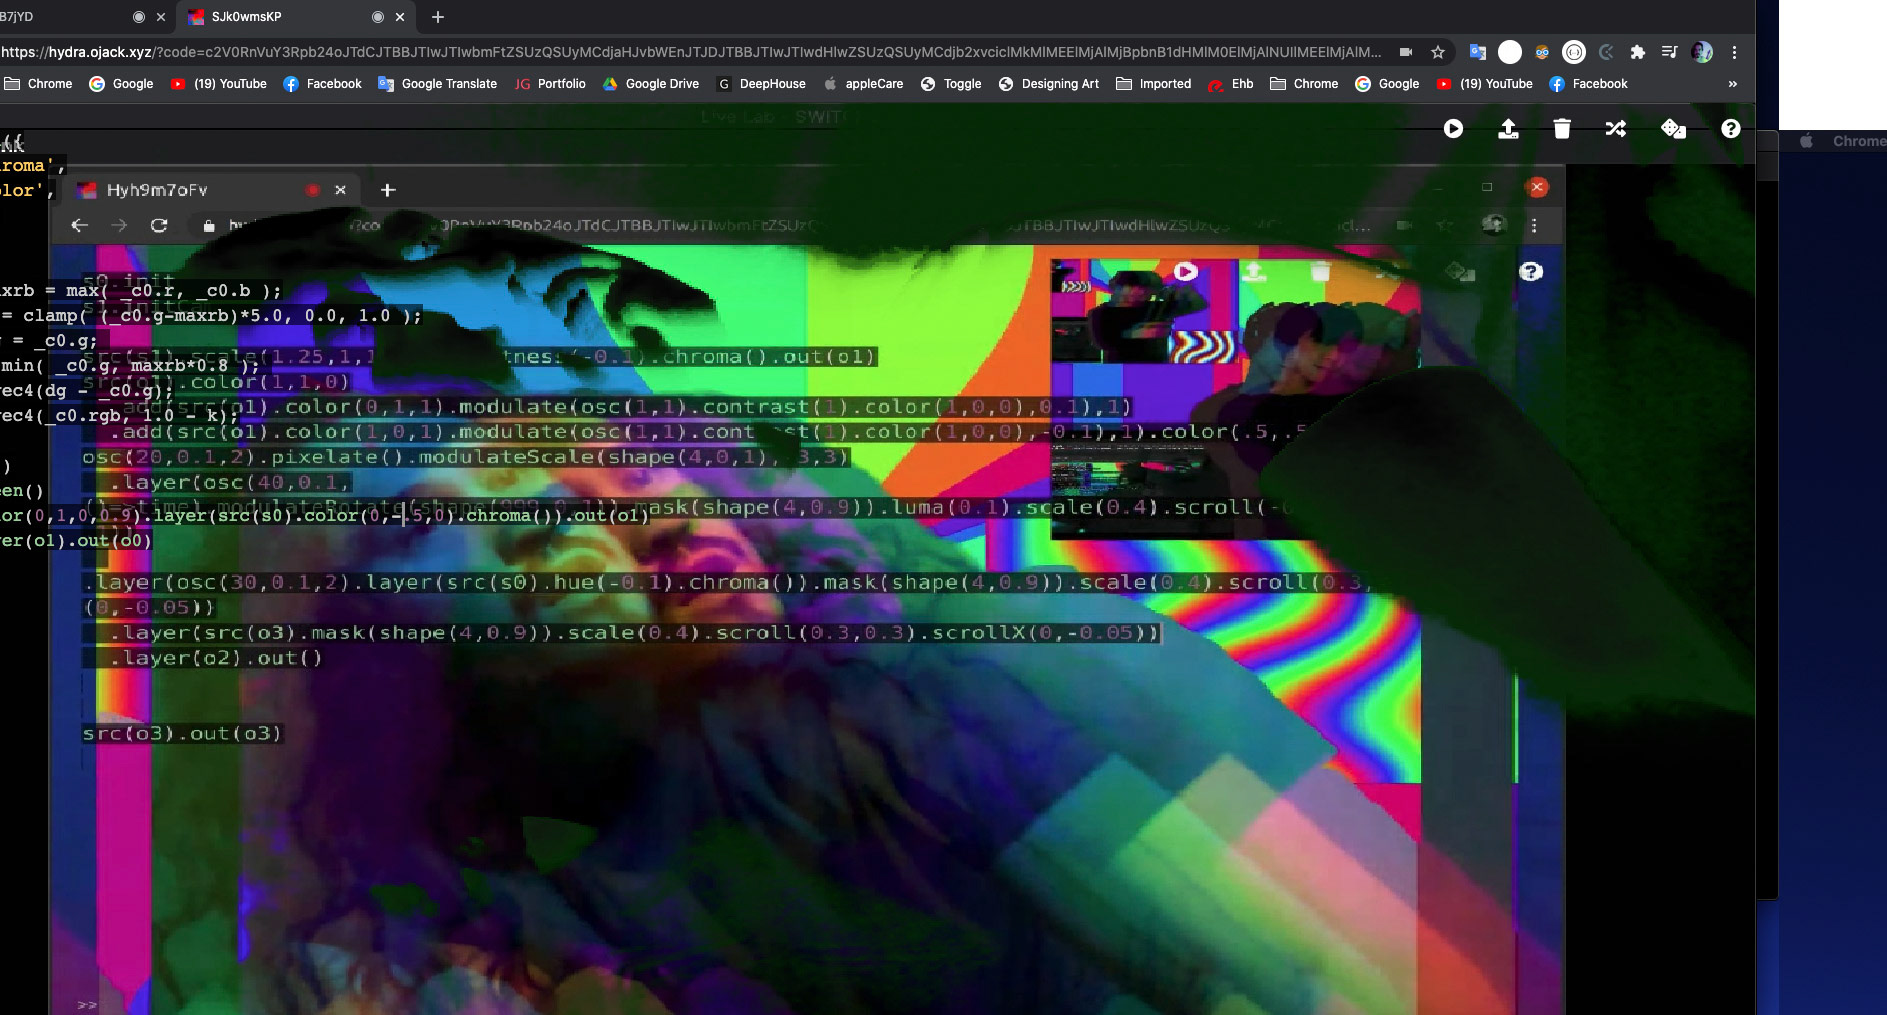The image size is (1887, 1015).
Task: Click the camera indicator in the address bar
Action: [1405, 52]
